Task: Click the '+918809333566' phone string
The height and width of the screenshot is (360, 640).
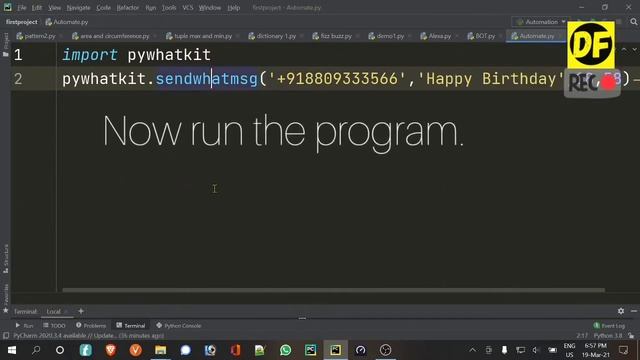Action: (337, 79)
